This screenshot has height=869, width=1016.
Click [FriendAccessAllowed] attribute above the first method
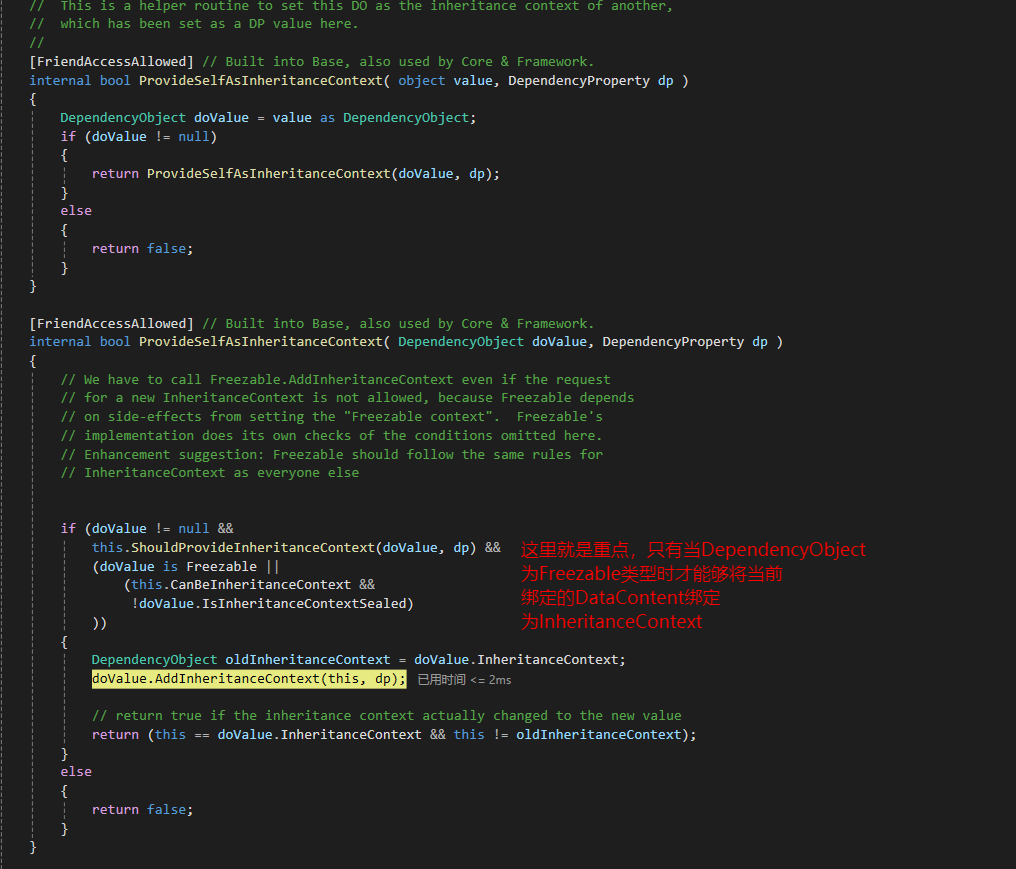[111, 62]
